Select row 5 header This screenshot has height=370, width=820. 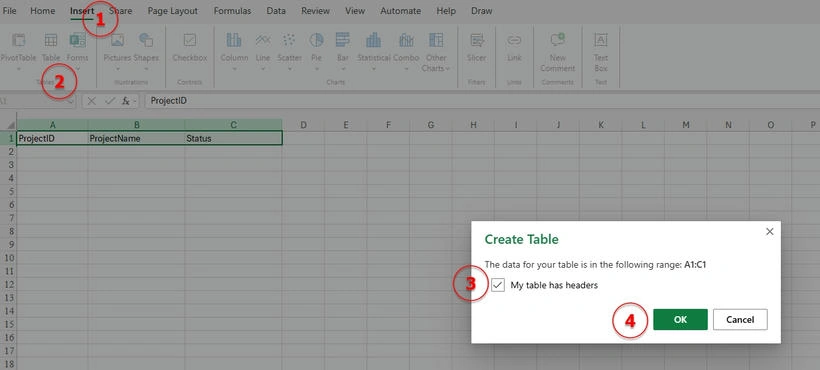[8, 191]
